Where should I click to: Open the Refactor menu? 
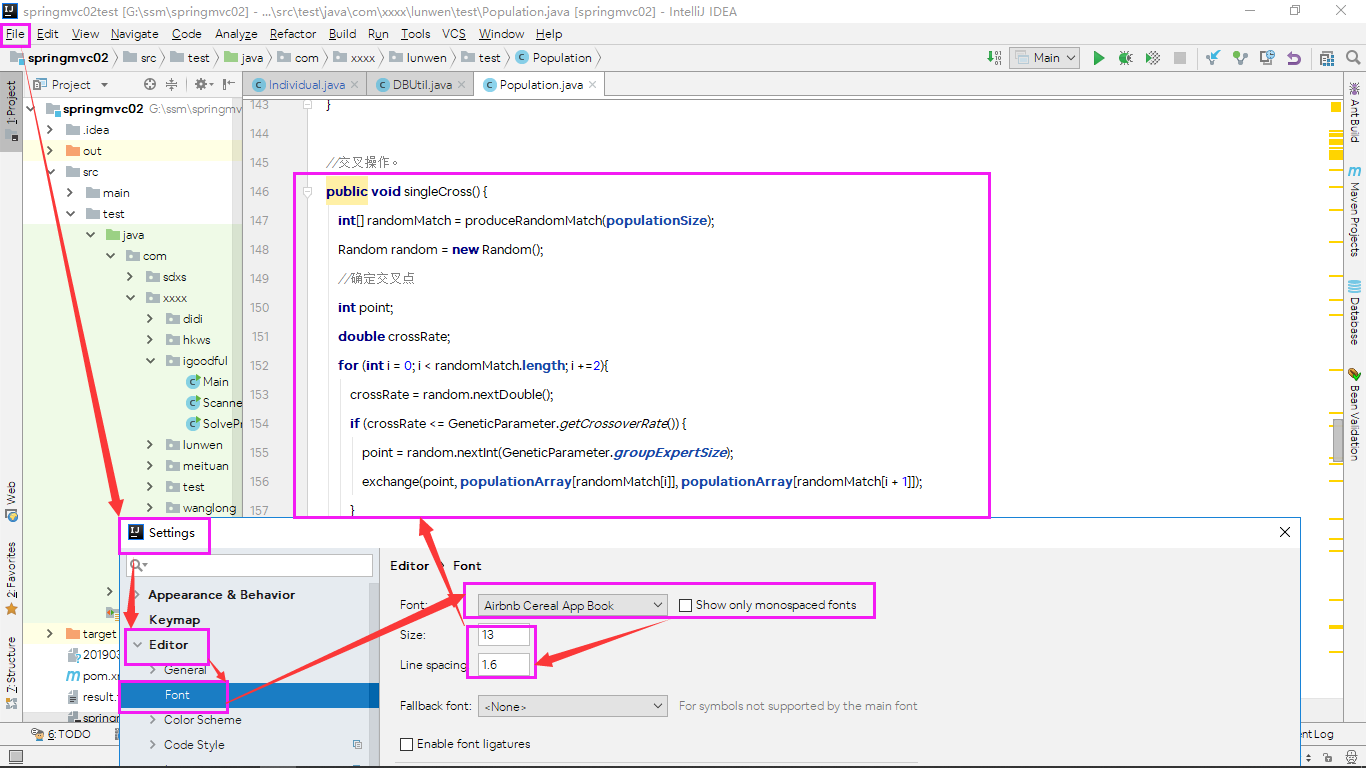tap(293, 34)
